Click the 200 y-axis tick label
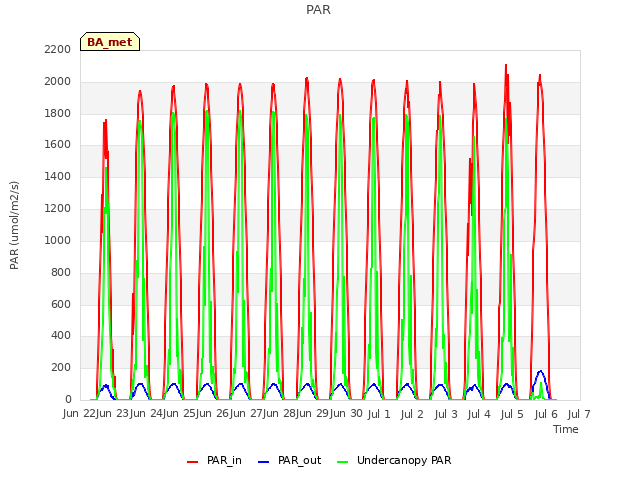Screen dimensions: 640x480 [61, 367]
